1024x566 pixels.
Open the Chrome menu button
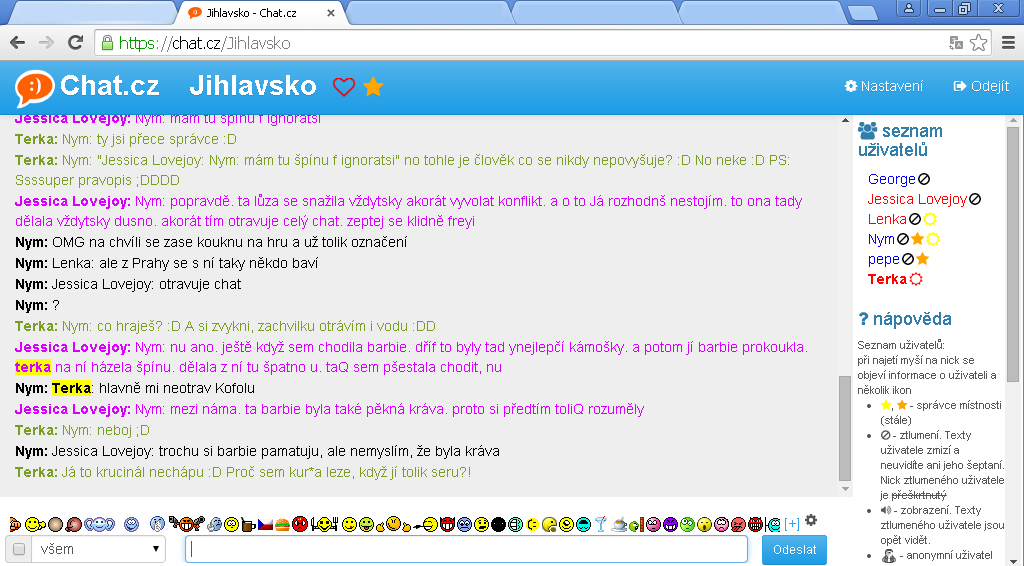1008,43
